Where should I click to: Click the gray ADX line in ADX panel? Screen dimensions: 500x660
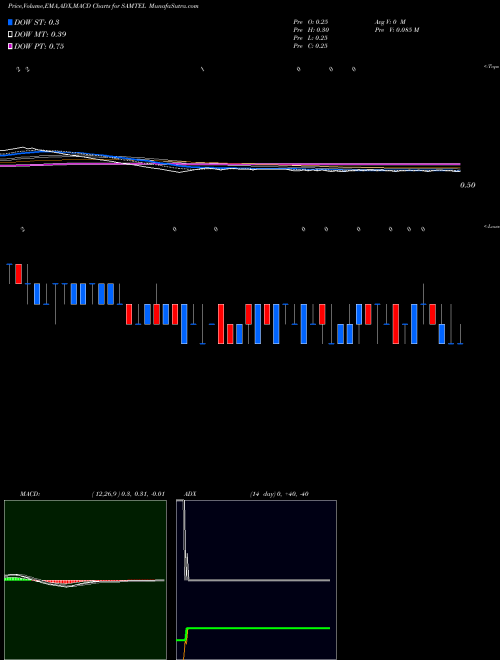(259, 580)
